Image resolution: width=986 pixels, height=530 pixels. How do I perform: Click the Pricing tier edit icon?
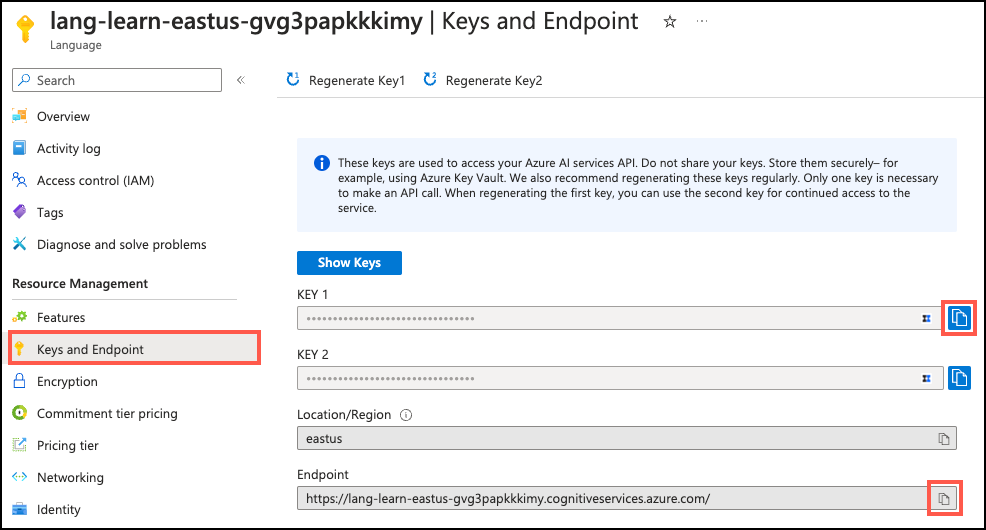click(x=19, y=444)
